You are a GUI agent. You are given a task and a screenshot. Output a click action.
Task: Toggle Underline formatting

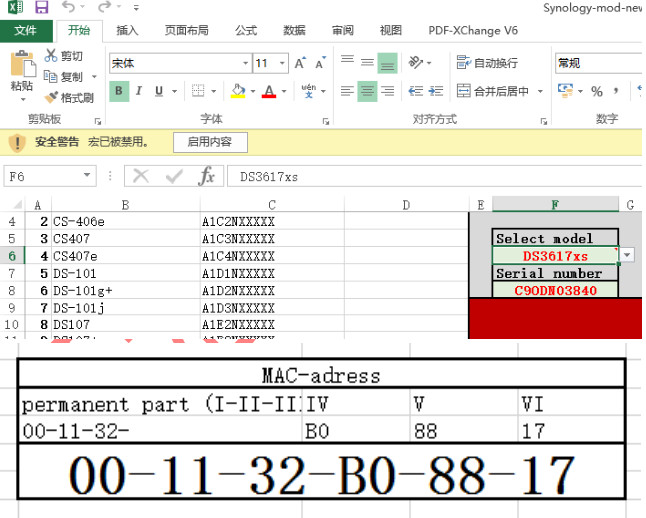159,91
